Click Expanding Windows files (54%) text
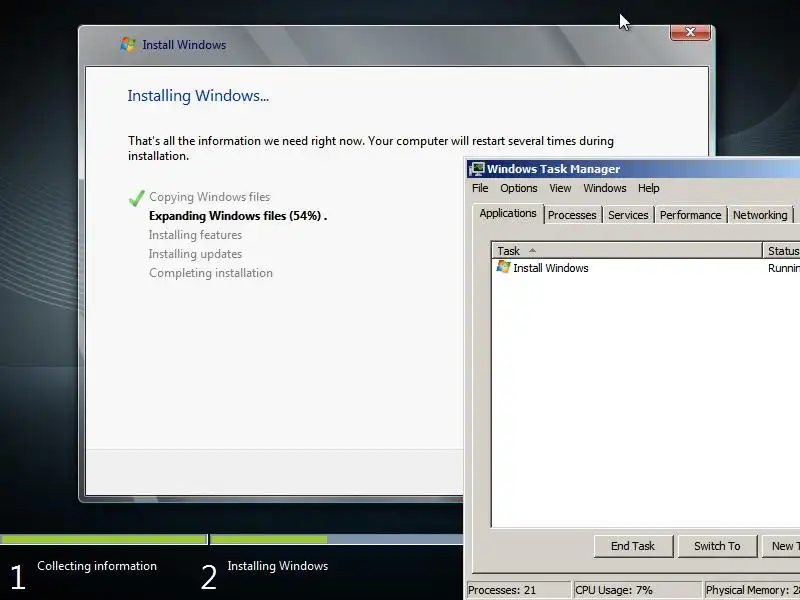This screenshot has height=600, width=800. 238,216
